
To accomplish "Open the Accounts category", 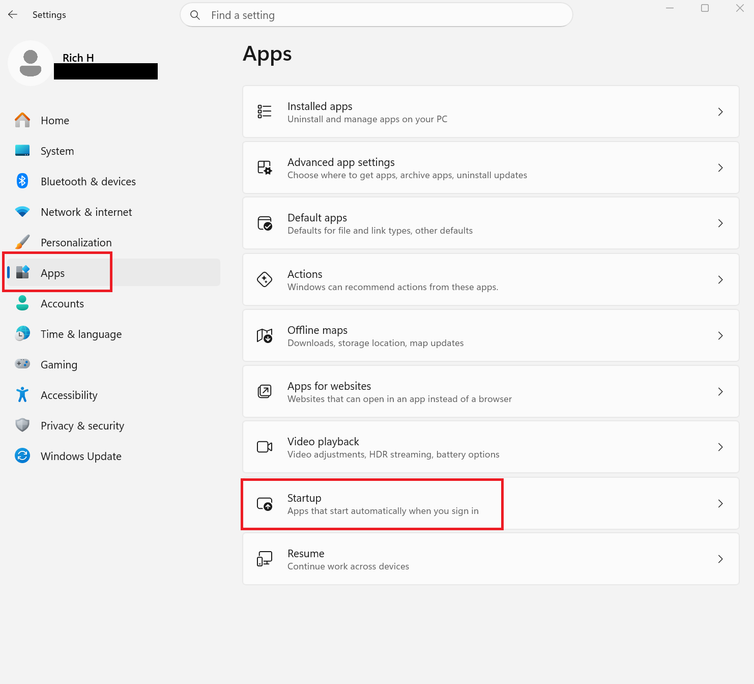I will (62, 304).
